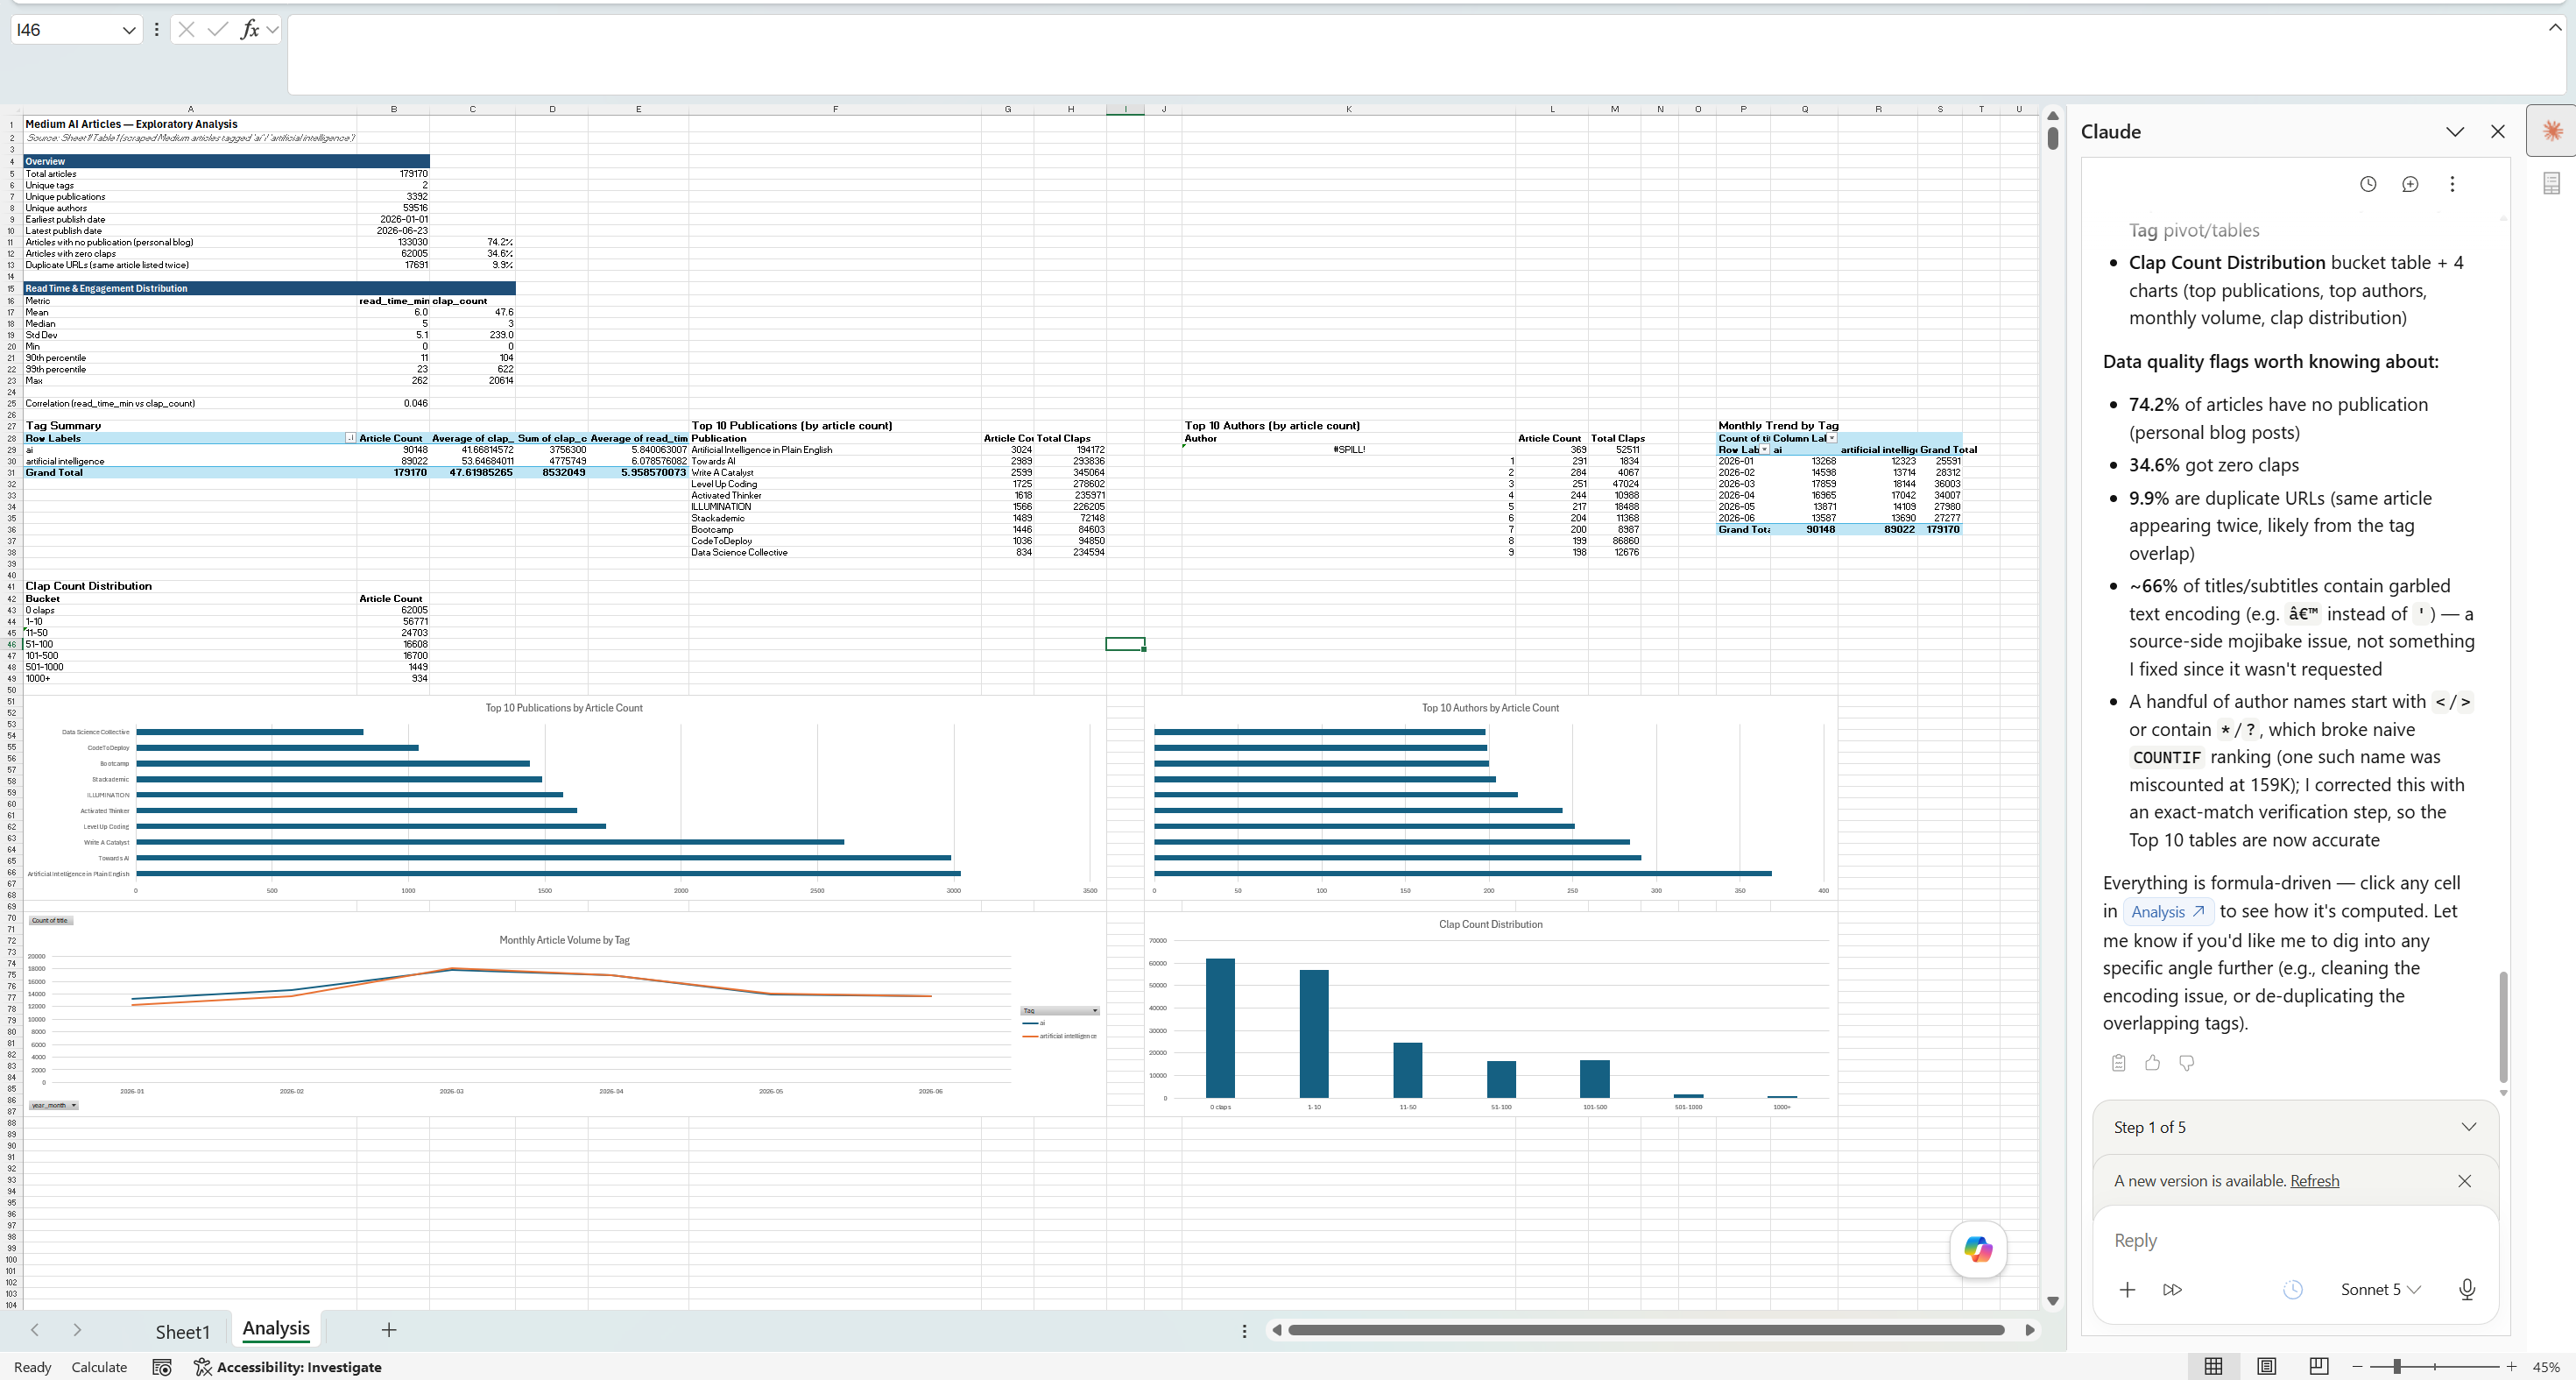Viewport: 2576px width, 1380px height.
Task: Open the Sonnet 5 model dropdown
Action: [x=2380, y=1290]
